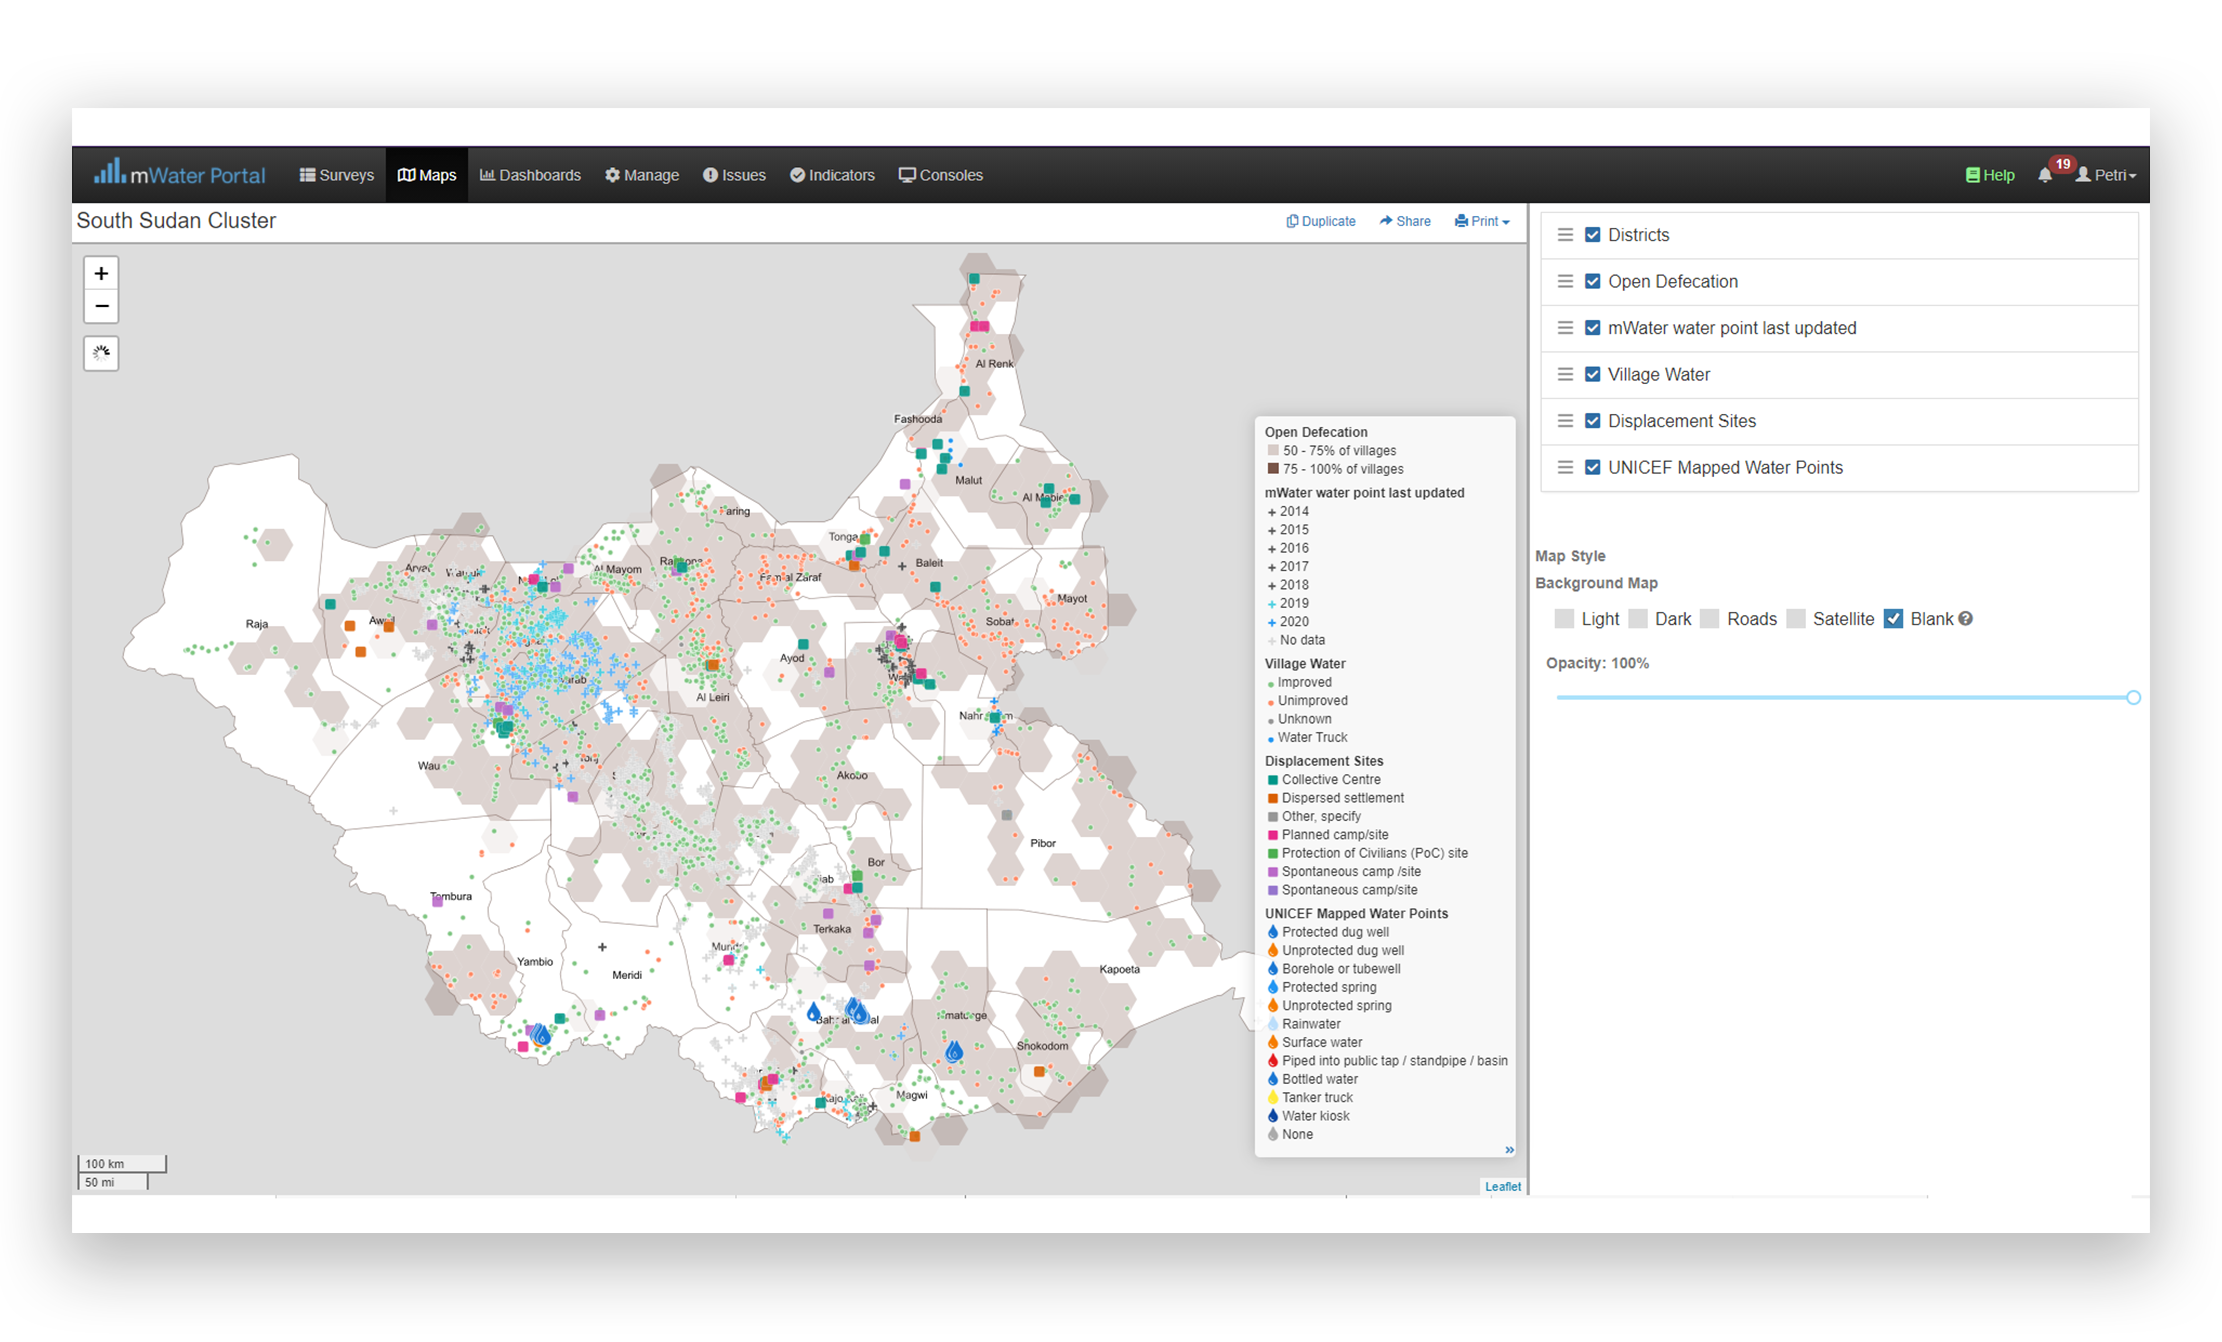Click the water drop marker near Yambio

coord(541,1034)
